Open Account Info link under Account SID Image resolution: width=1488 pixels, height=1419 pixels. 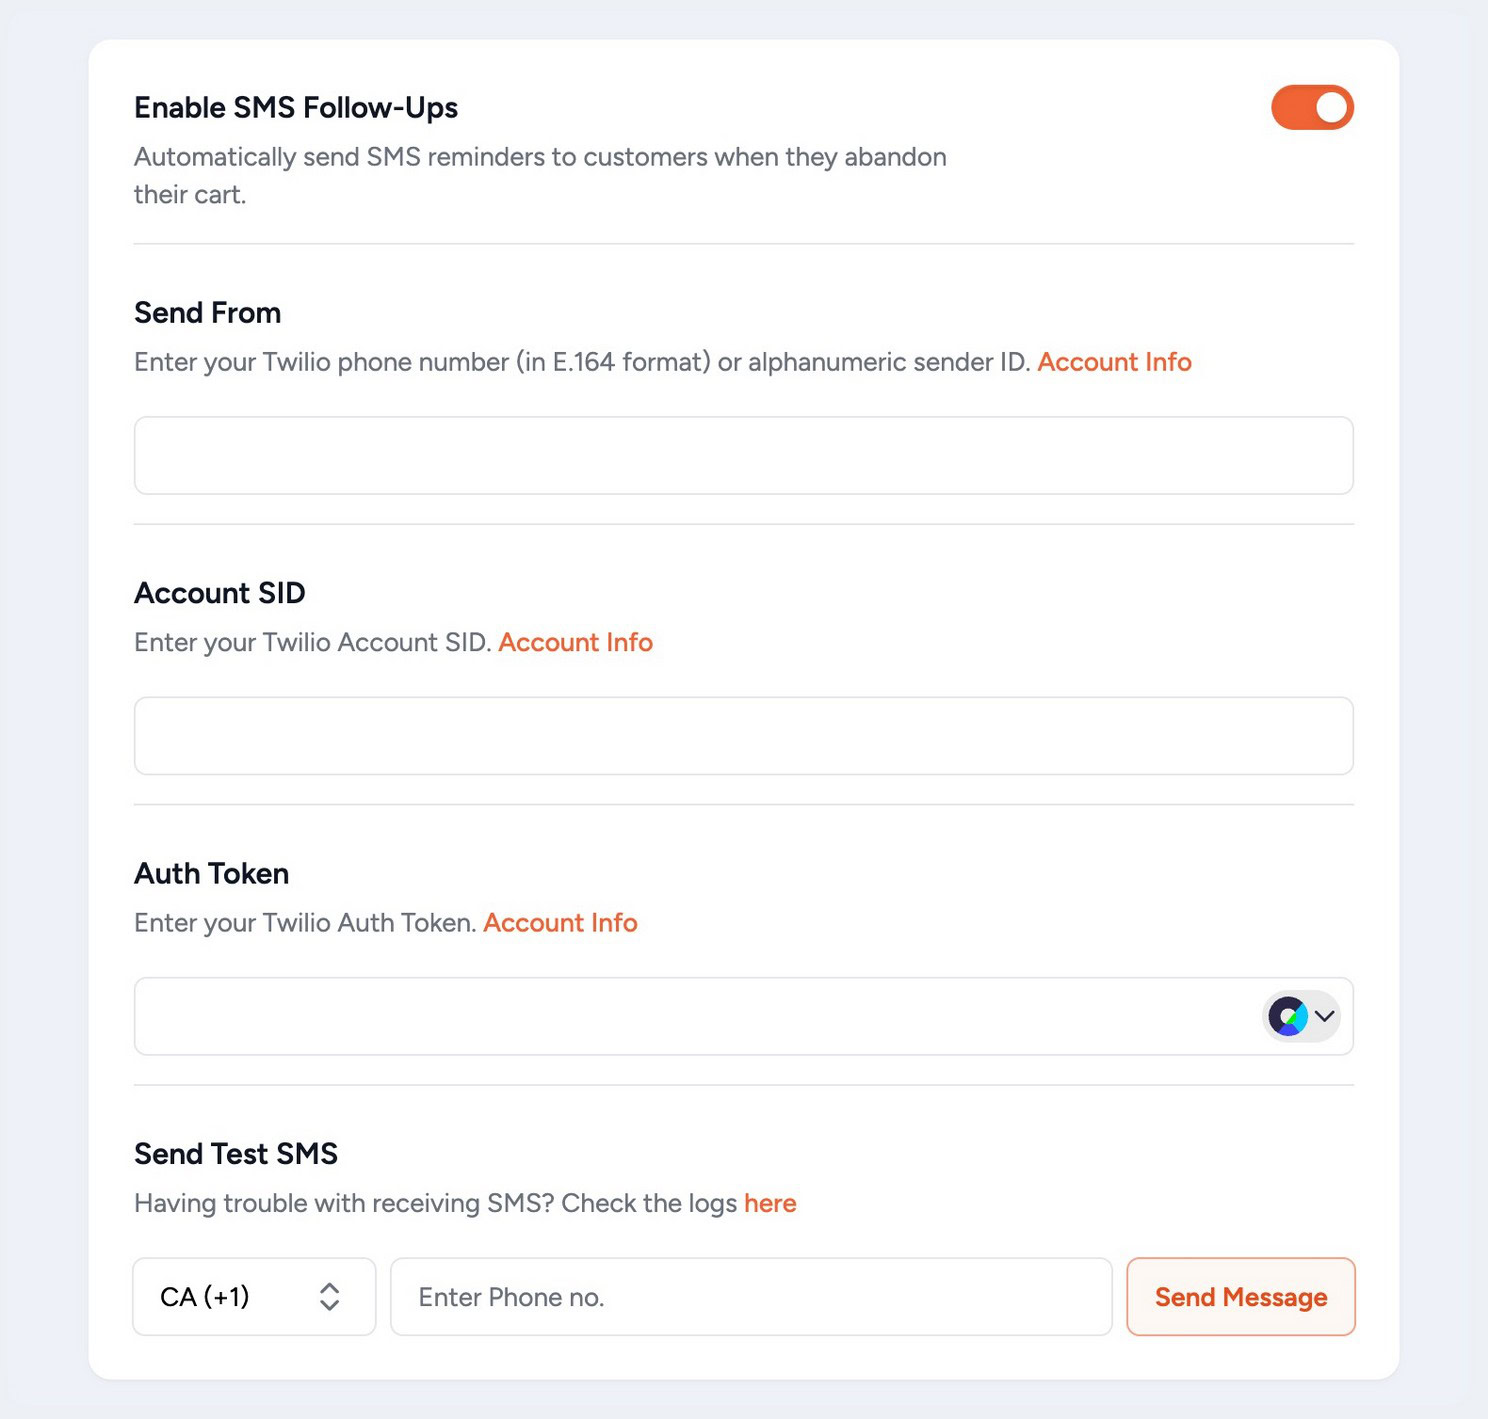(x=575, y=642)
